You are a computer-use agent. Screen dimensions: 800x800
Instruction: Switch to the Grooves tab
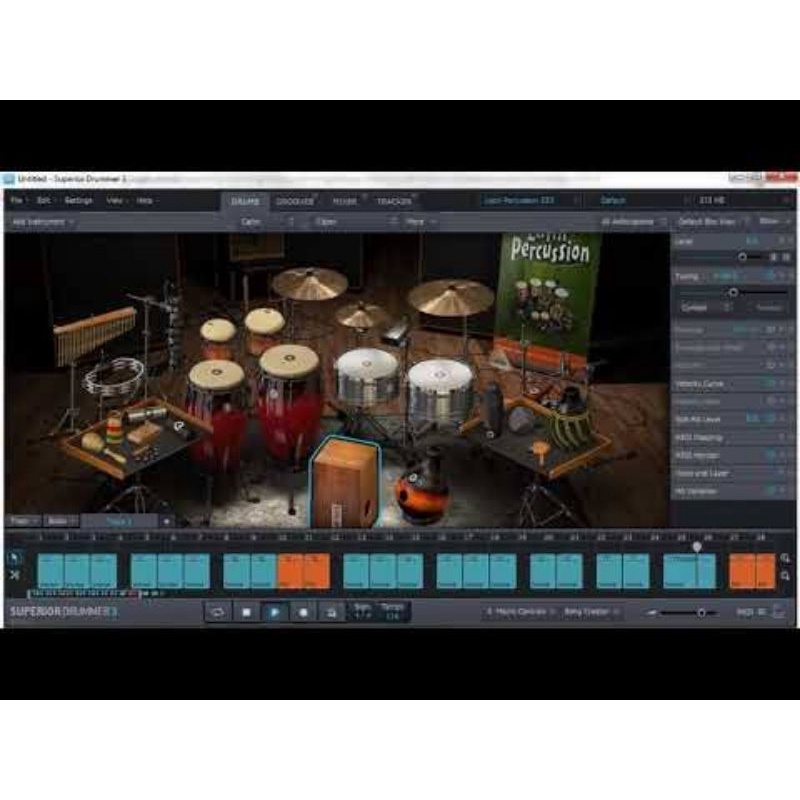point(294,200)
